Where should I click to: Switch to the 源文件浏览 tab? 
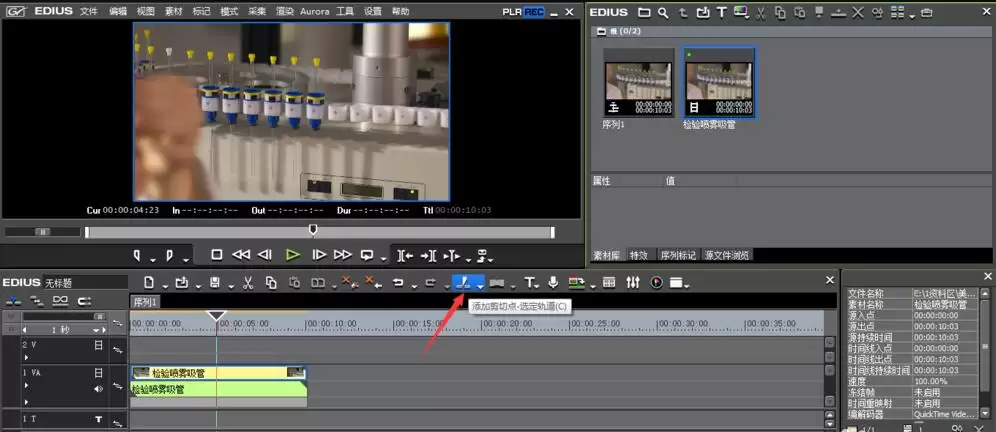[726, 255]
